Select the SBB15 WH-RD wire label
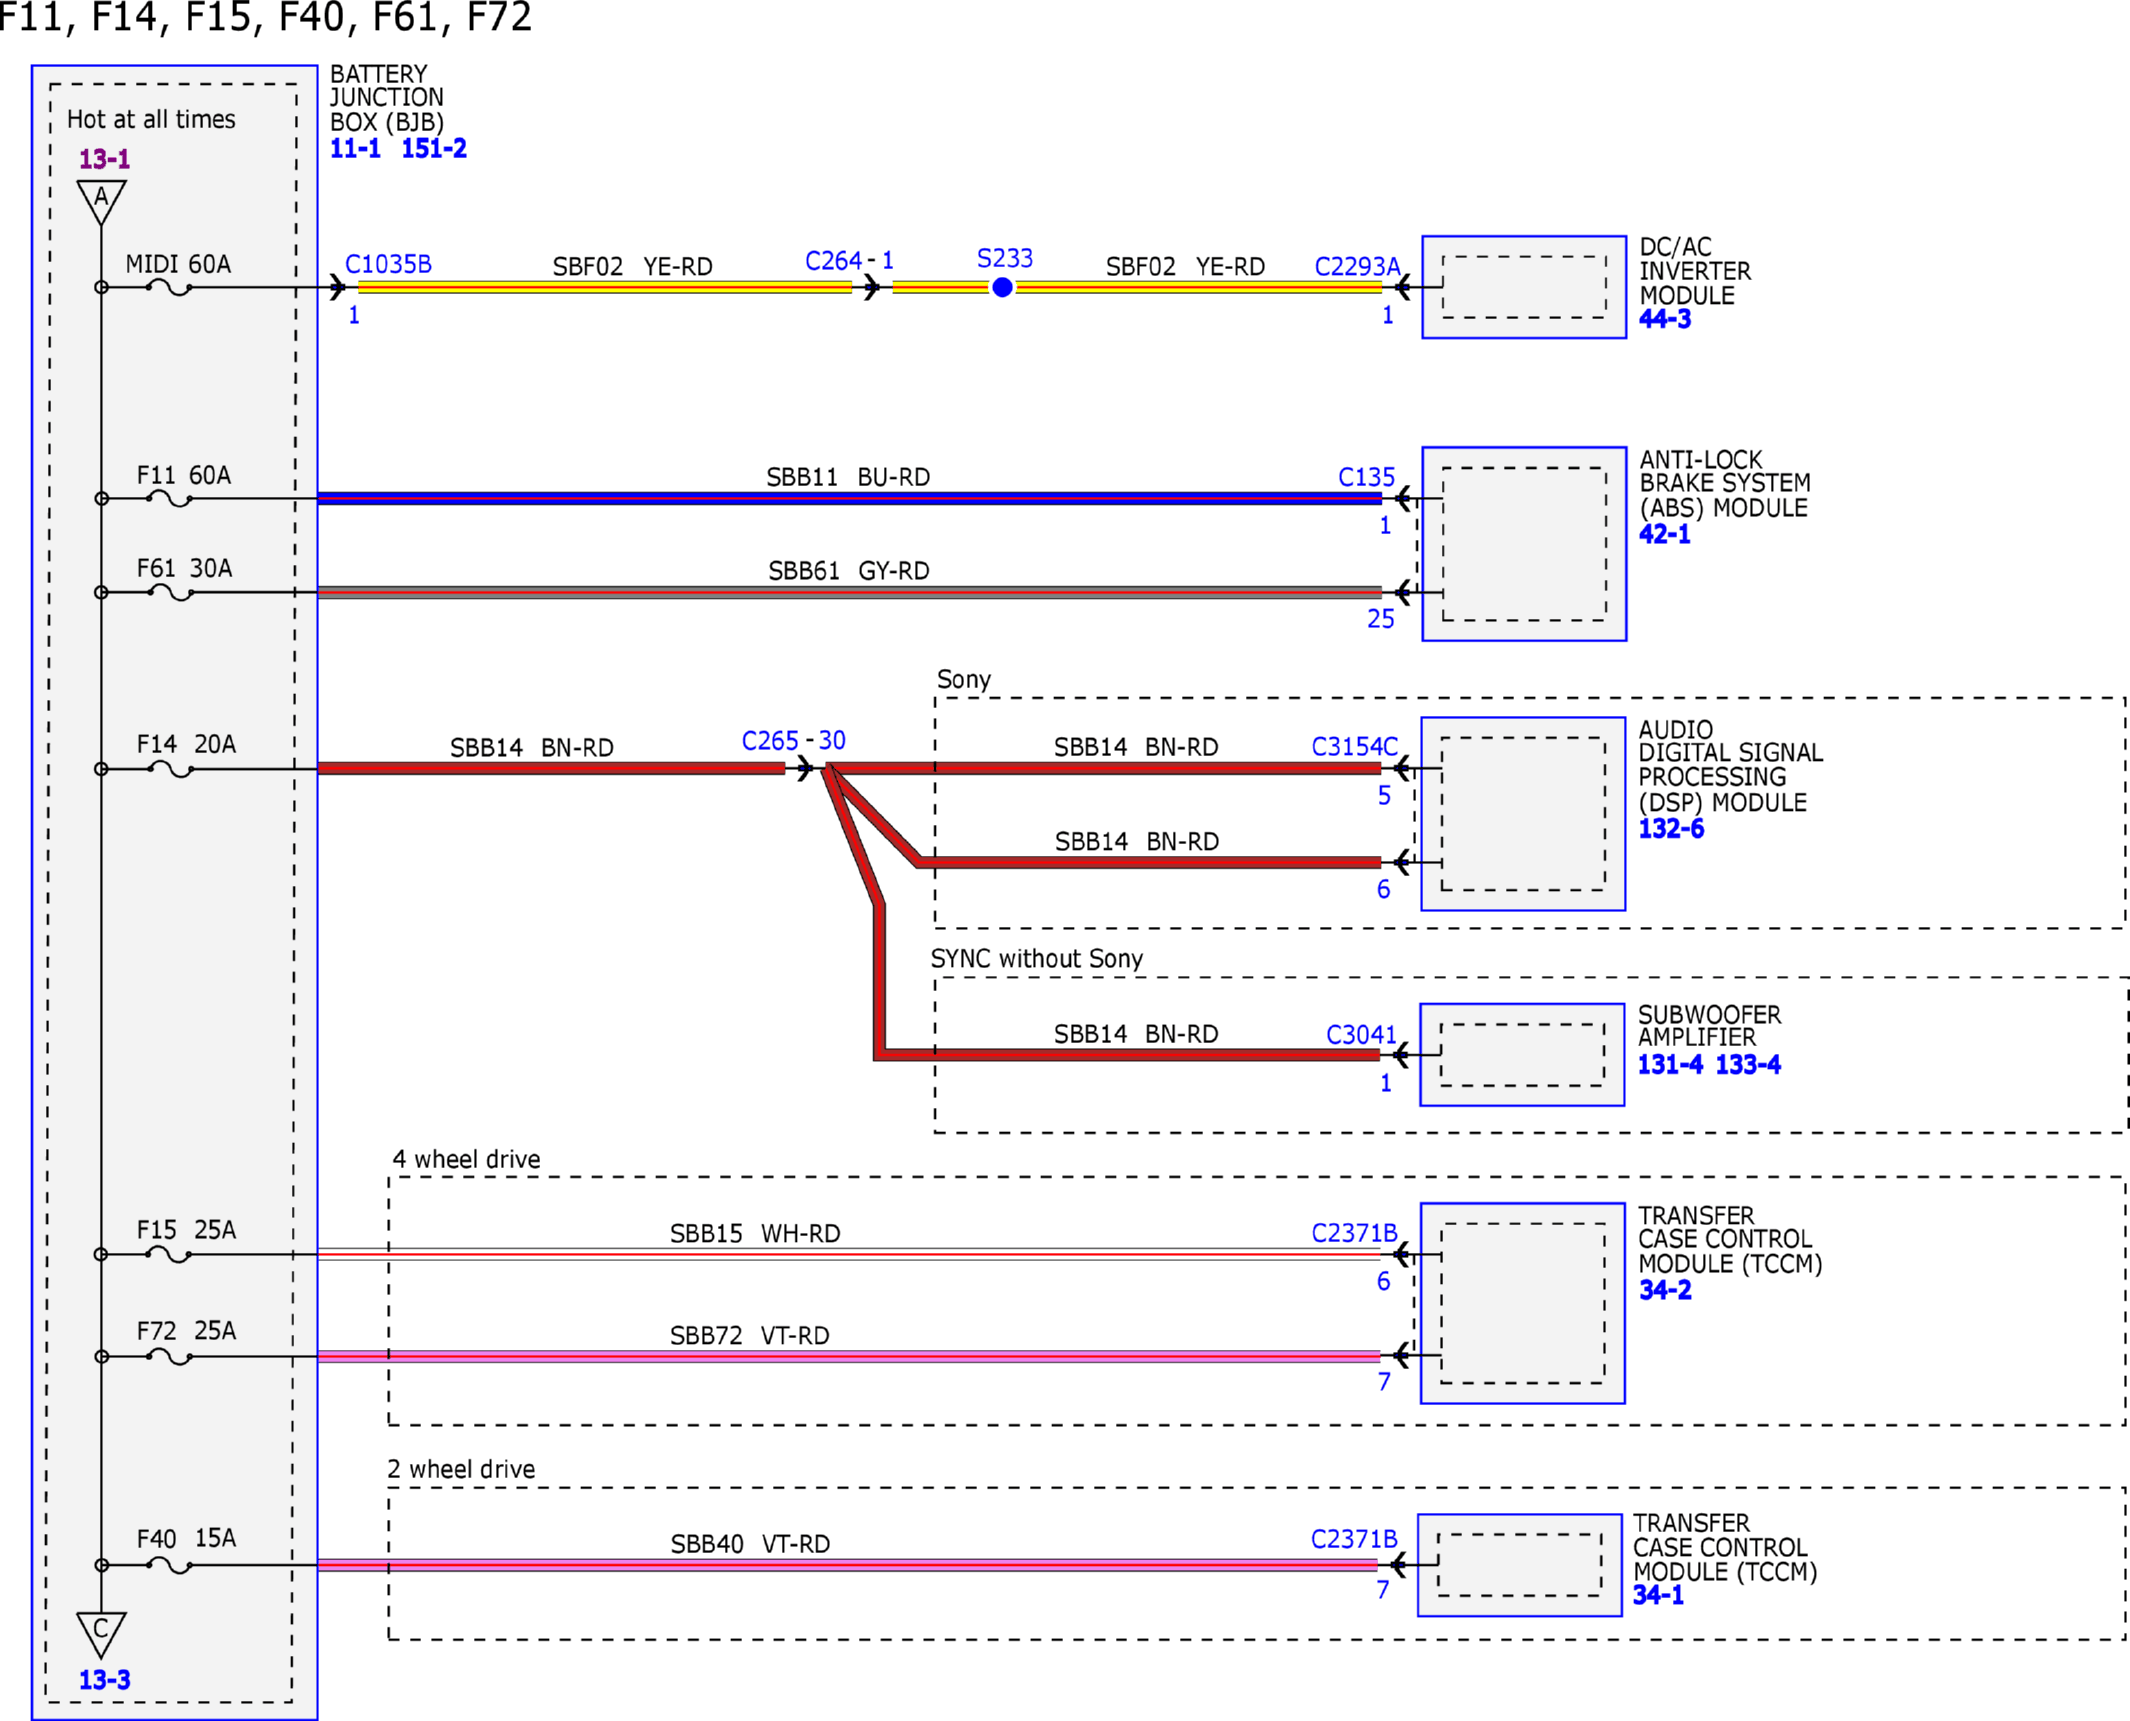 click(755, 1234)
